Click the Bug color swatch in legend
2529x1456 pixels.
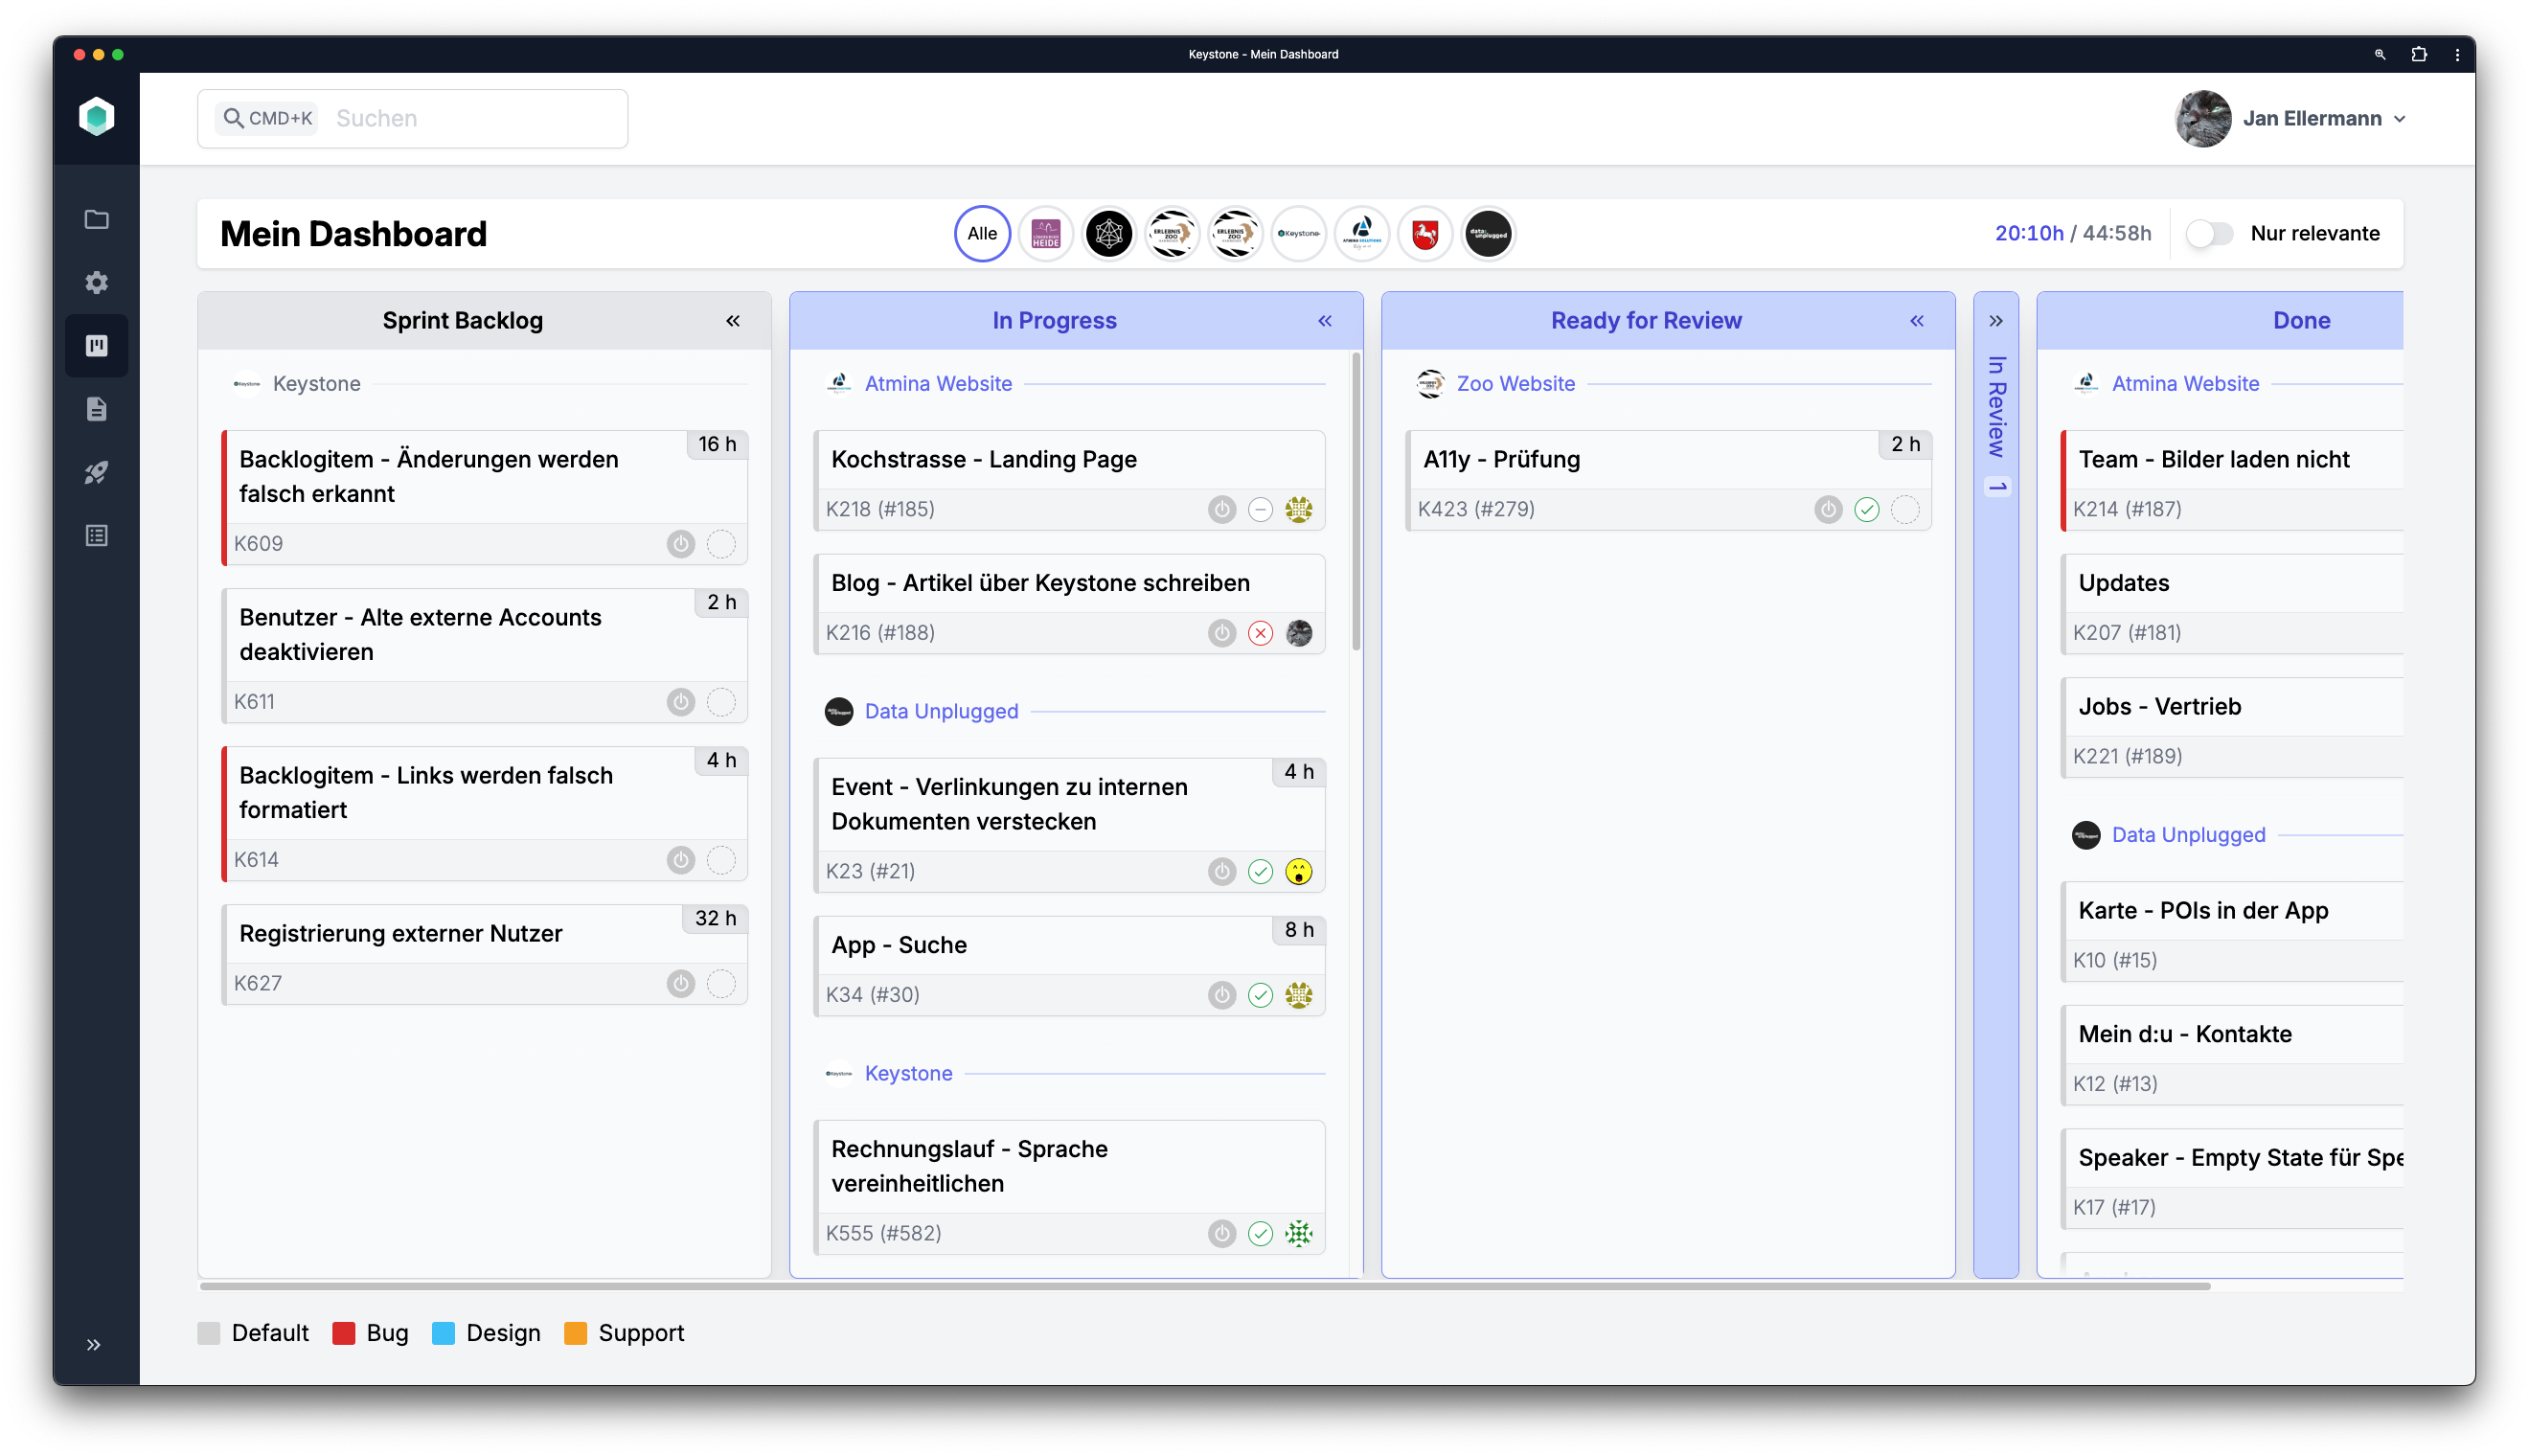click(x=346, y=1332)
